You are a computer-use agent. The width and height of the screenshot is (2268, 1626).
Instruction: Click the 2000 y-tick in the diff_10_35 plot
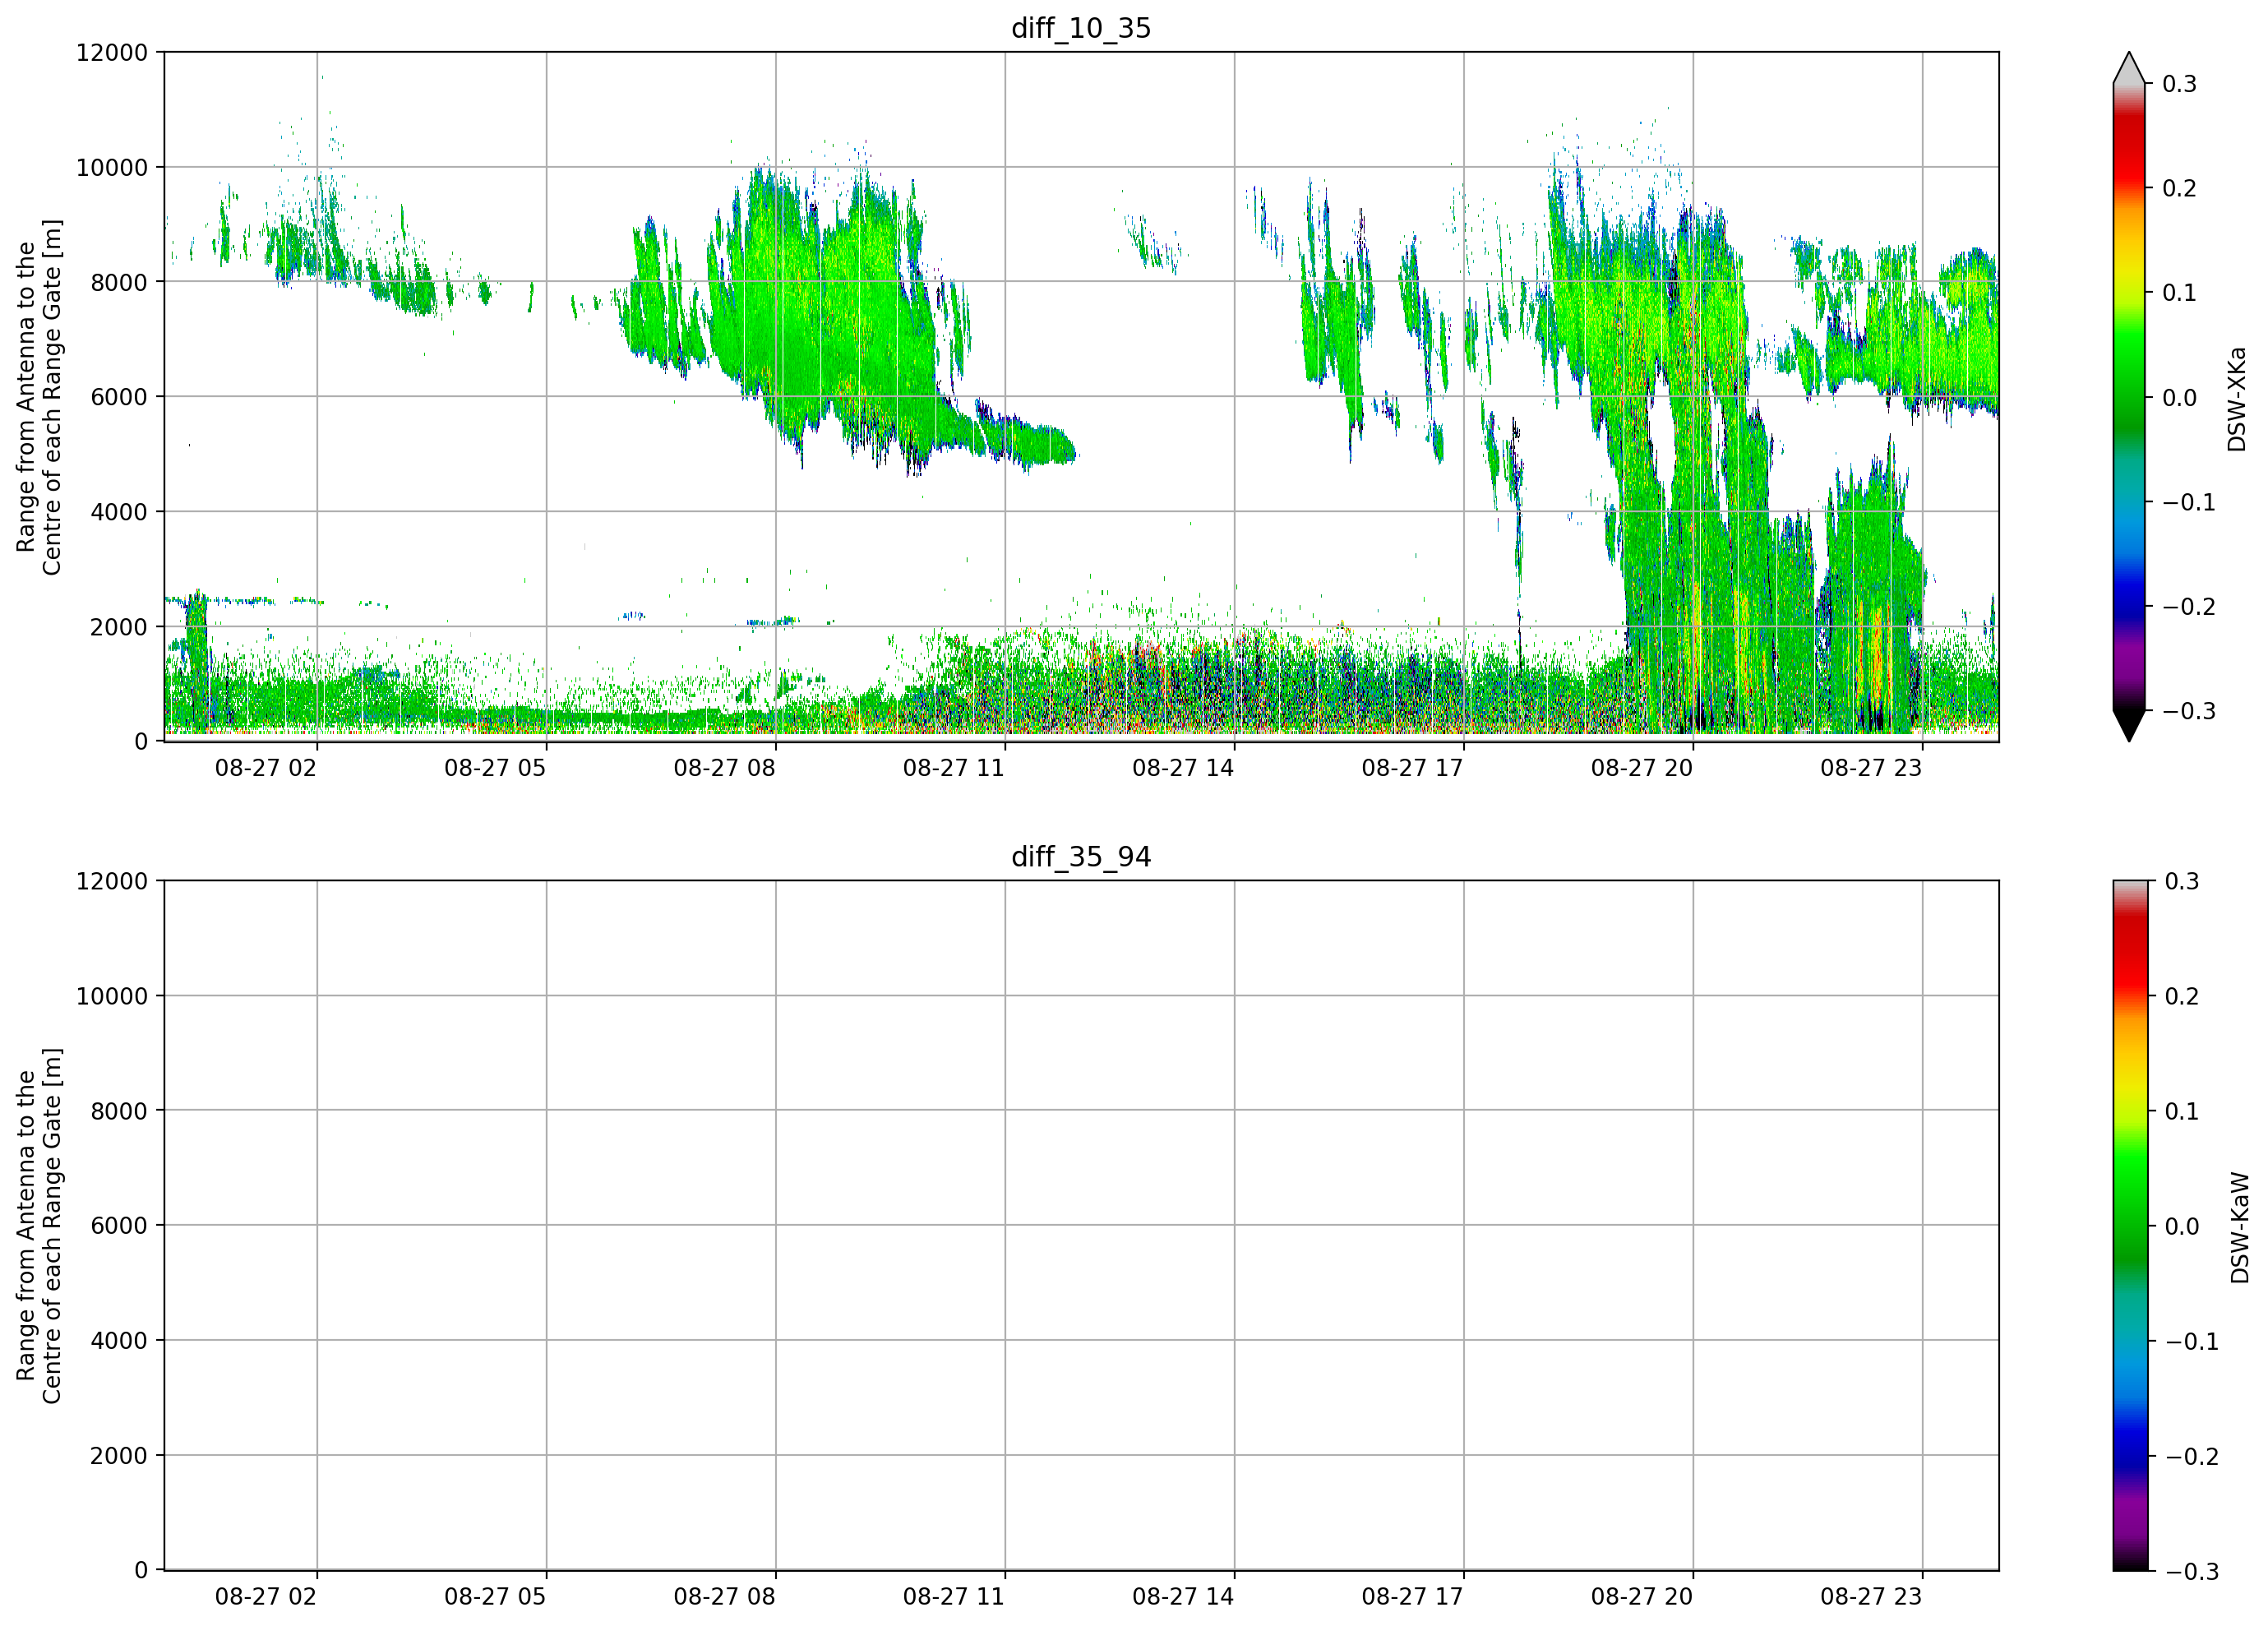pos(119,627)
